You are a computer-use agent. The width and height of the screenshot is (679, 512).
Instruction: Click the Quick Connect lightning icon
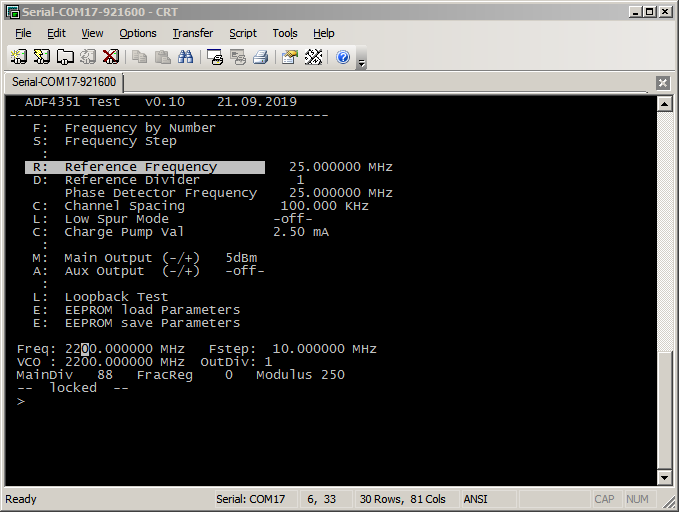pyautogui.click(x=42, y=57)
